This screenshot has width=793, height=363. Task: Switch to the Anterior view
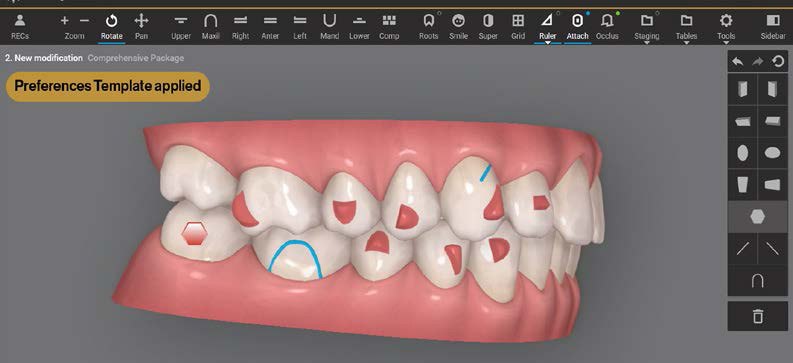coord(270,27)
